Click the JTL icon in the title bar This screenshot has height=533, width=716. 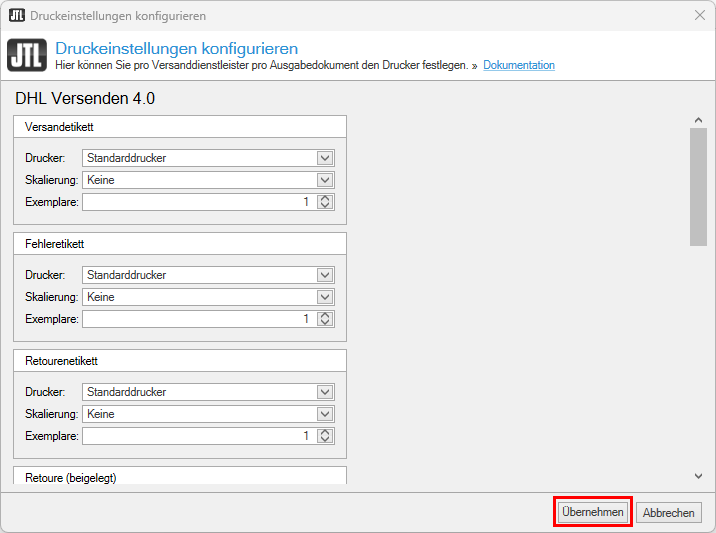pos(16,16)
